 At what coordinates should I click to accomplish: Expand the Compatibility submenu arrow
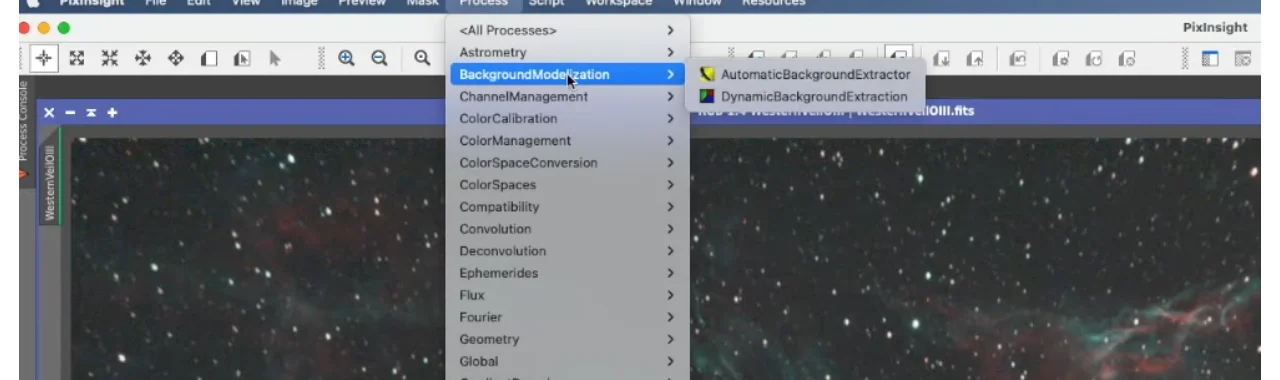tap(670, 207)
